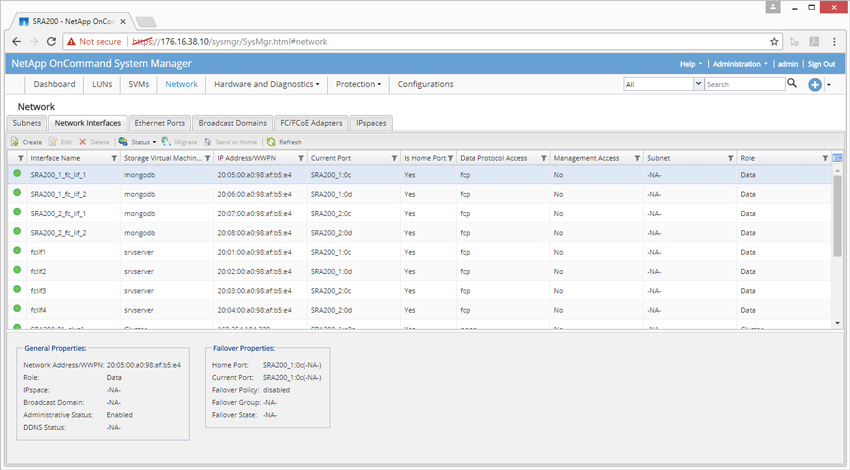Open the Network menu item
The width and height of the screenshot is (850, 470).
tap(182, 84)
